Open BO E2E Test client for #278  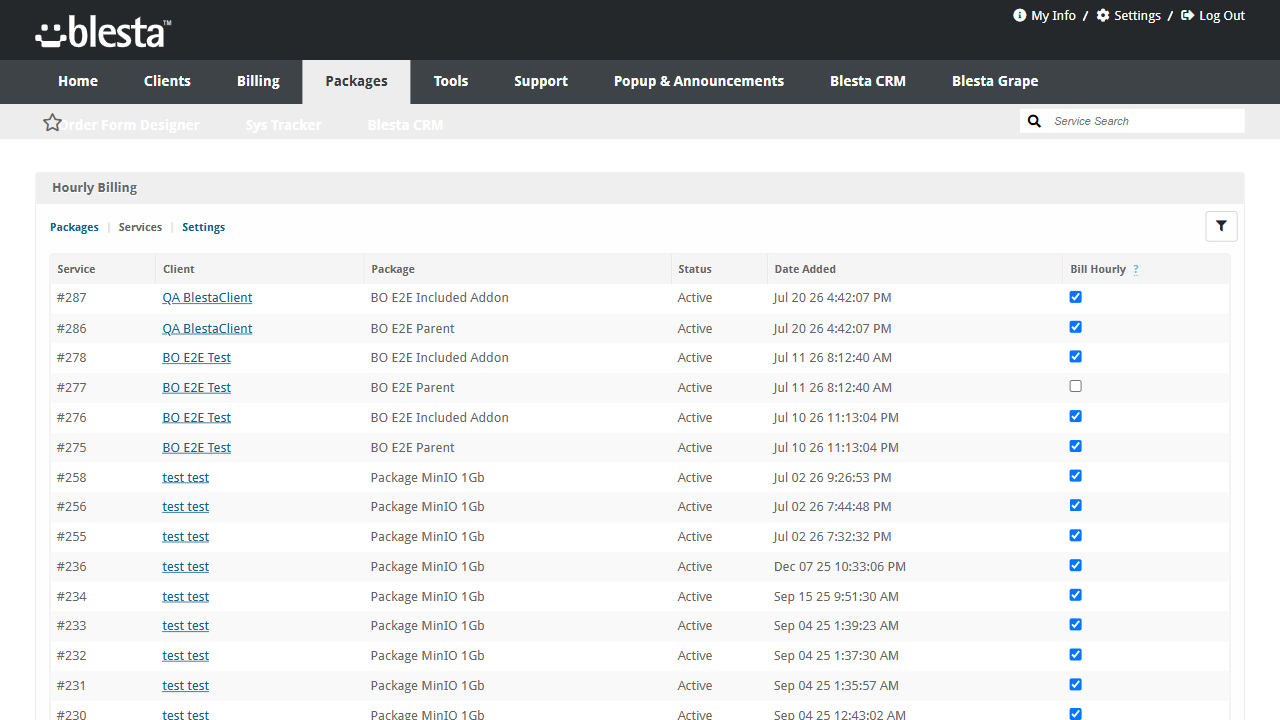(x=196, y=357)
